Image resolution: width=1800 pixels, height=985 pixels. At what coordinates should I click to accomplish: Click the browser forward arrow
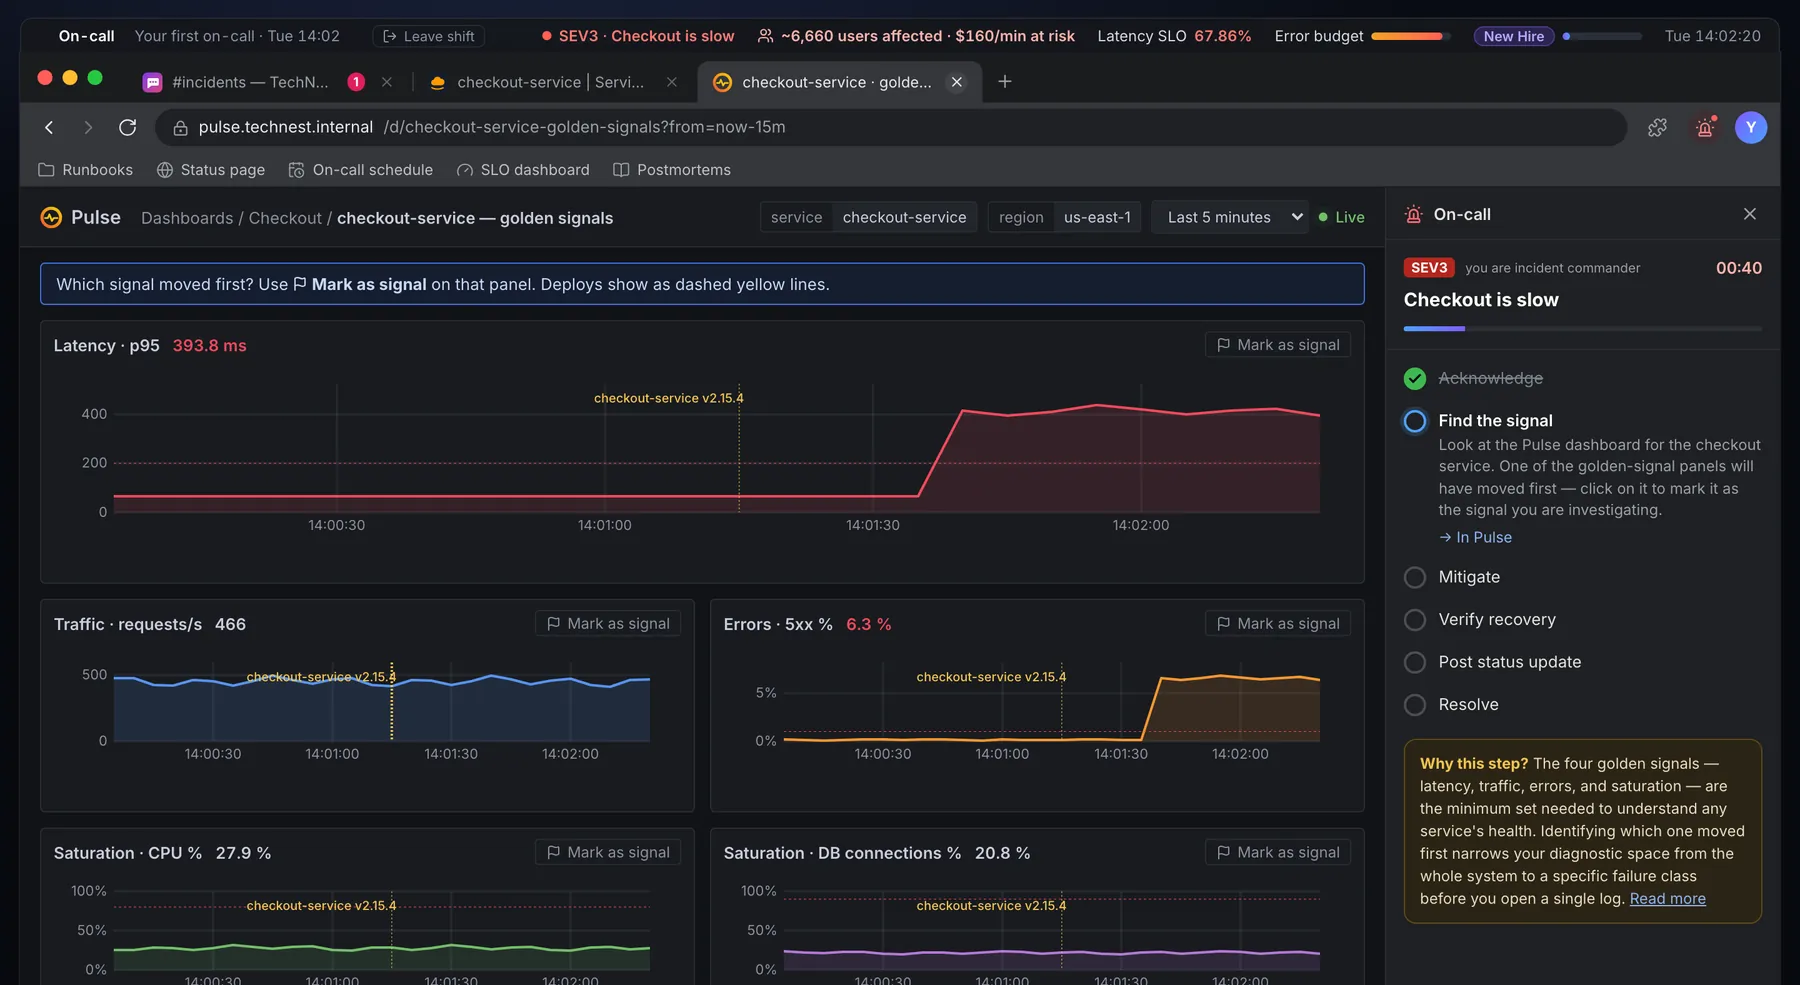[88, 127]
